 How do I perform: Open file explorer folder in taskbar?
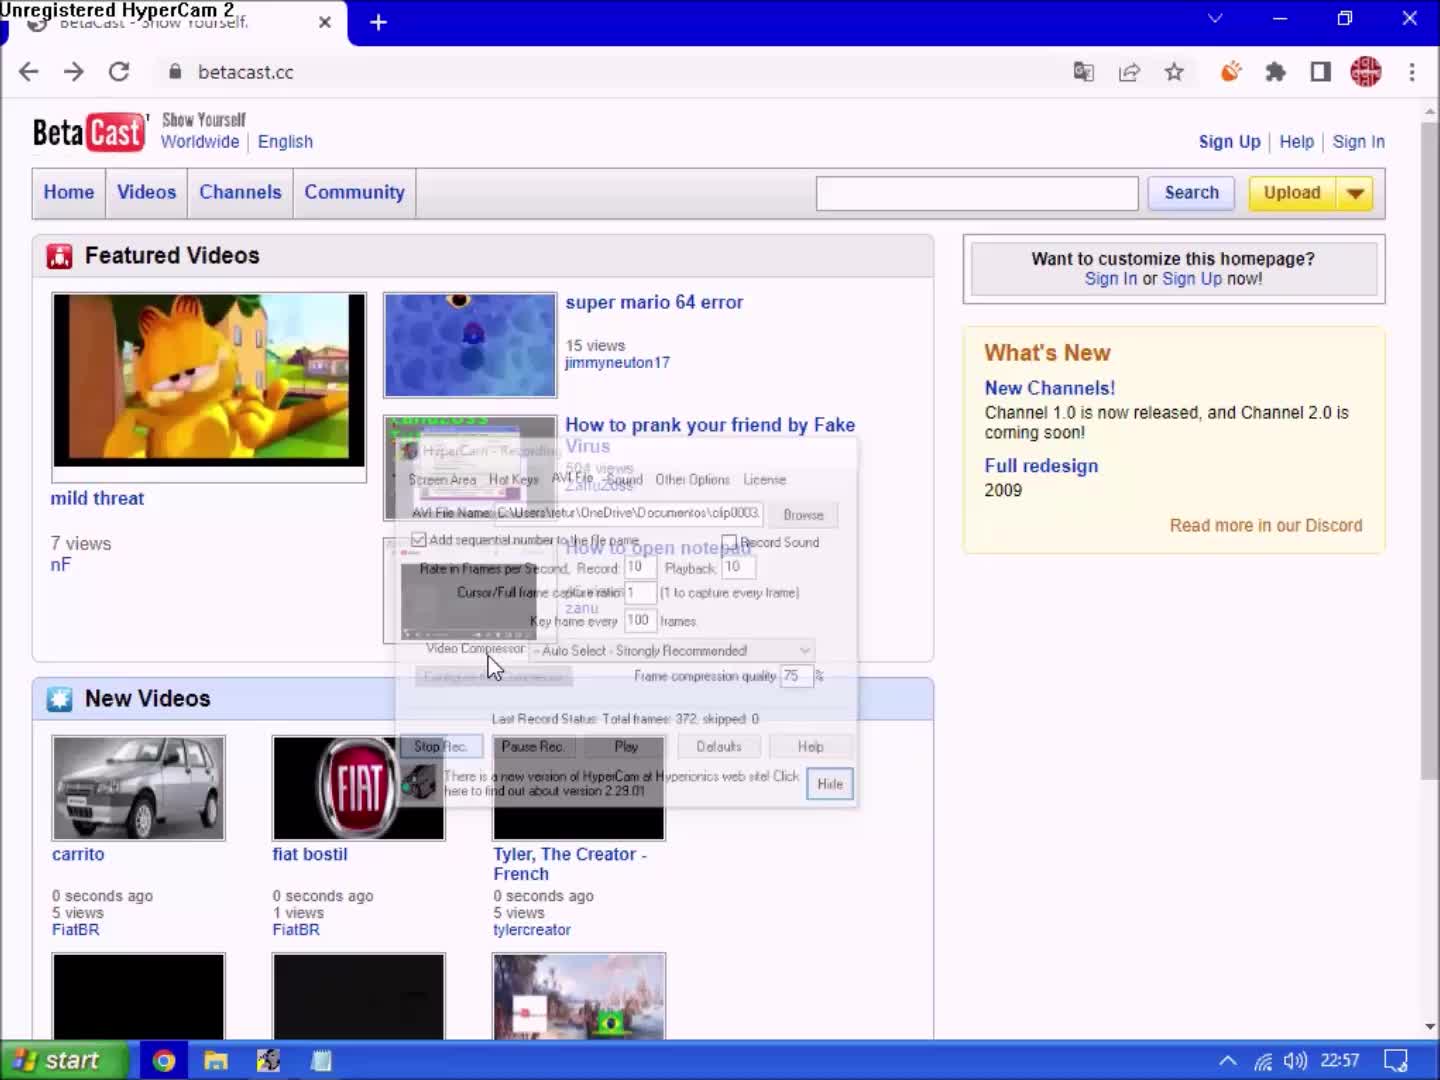pyautogui.click(x=216, y=1061)
